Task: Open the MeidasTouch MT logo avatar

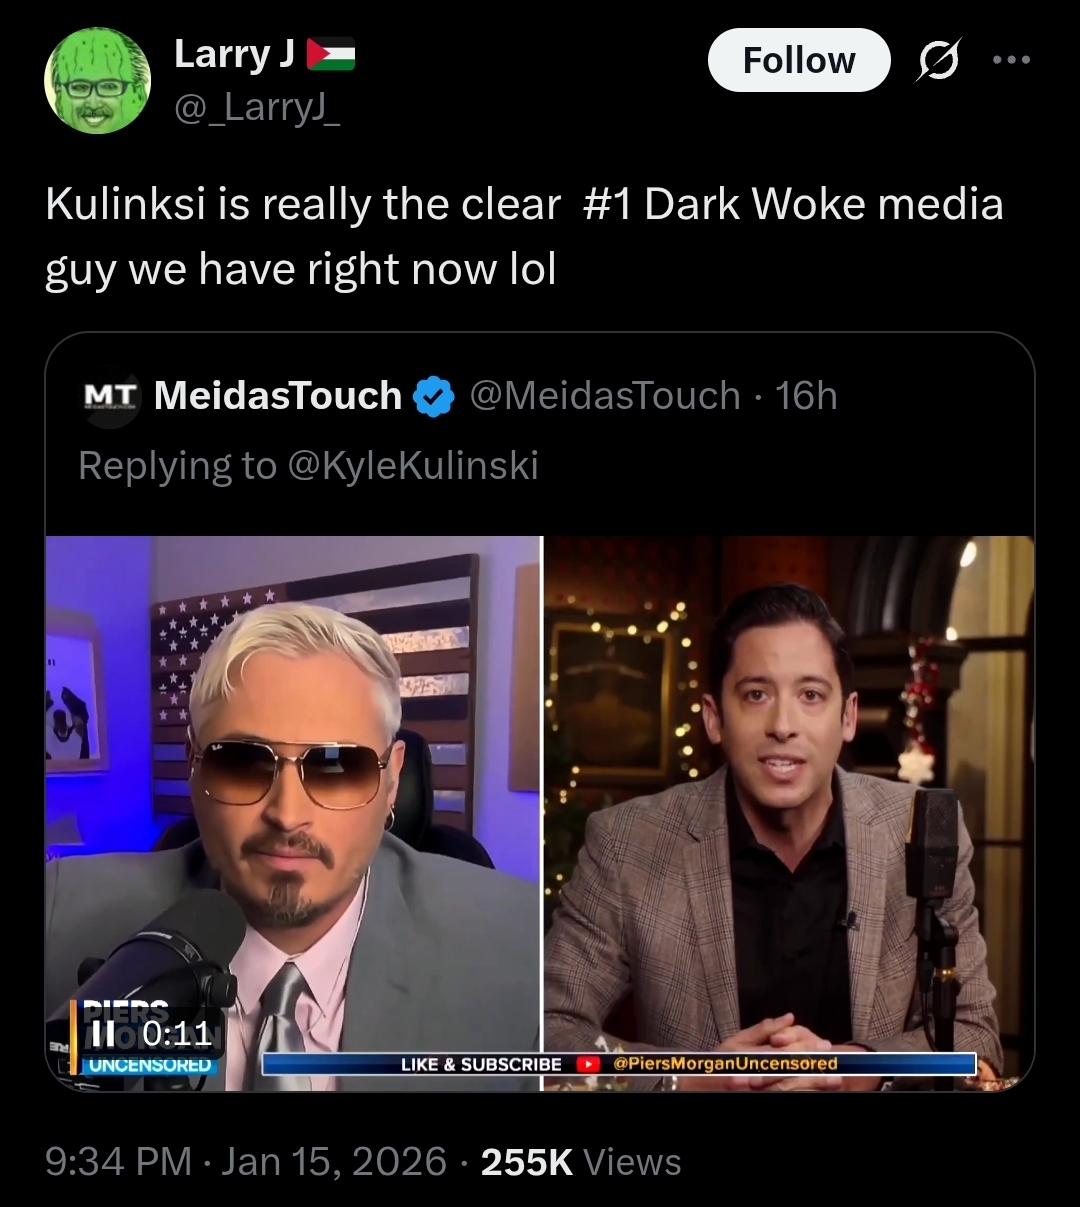Action: click(x=111, y=397)
